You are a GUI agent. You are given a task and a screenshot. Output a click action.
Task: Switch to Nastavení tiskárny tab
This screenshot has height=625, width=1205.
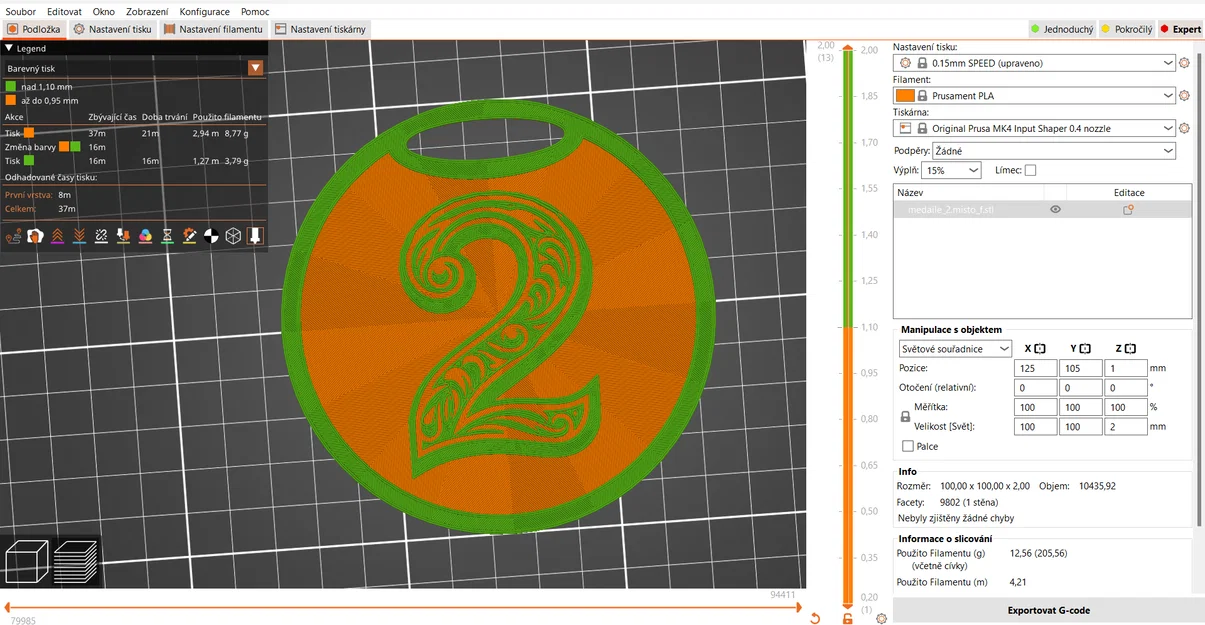320,29
